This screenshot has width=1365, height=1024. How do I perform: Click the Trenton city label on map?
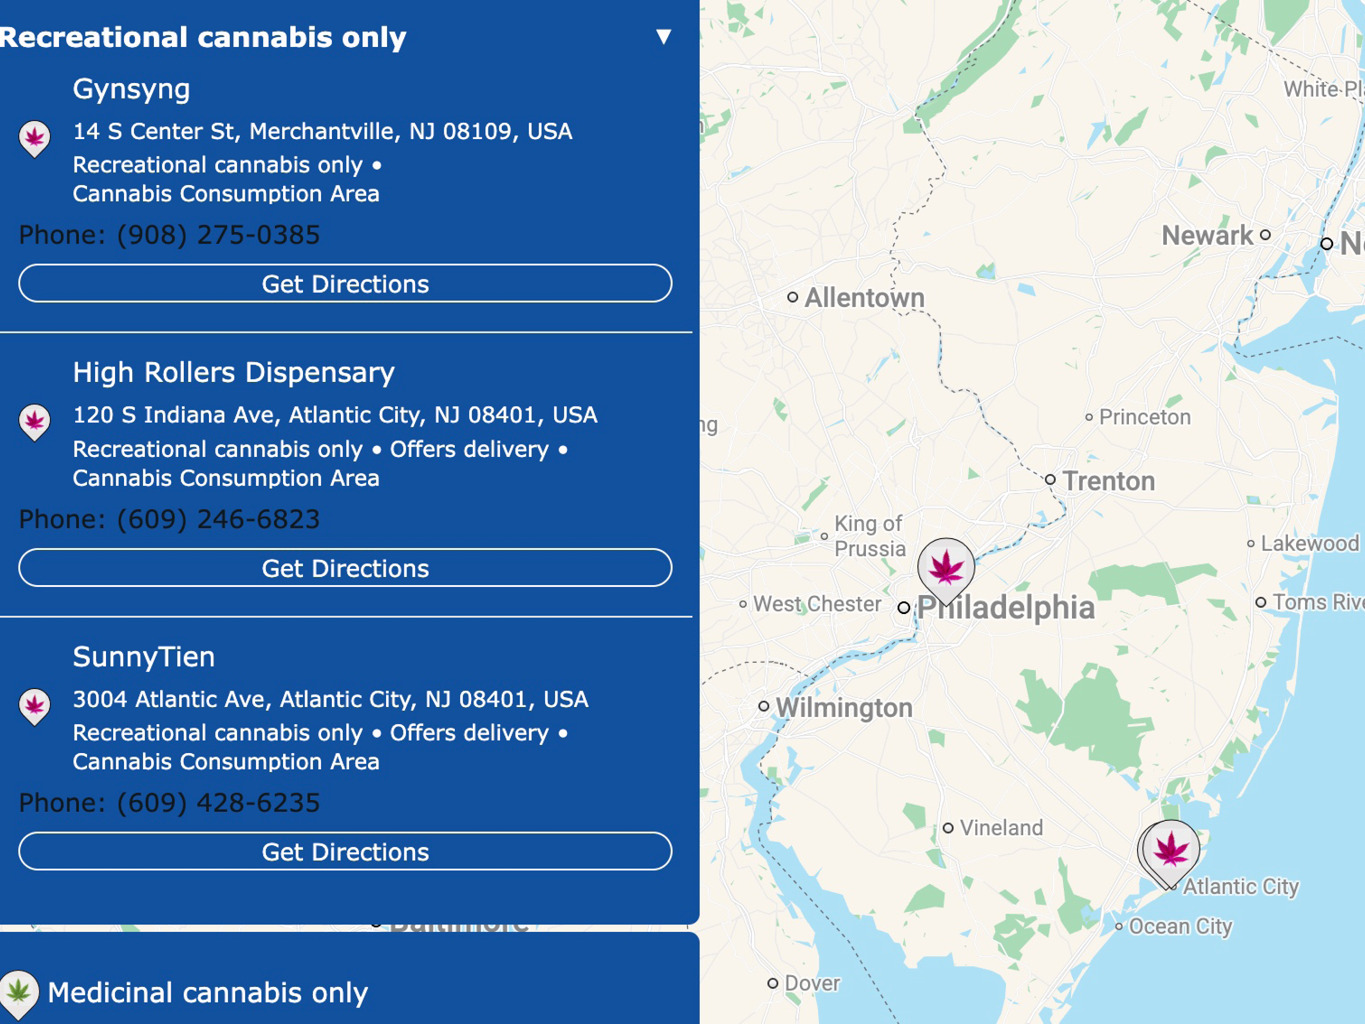coord(1108,481)
